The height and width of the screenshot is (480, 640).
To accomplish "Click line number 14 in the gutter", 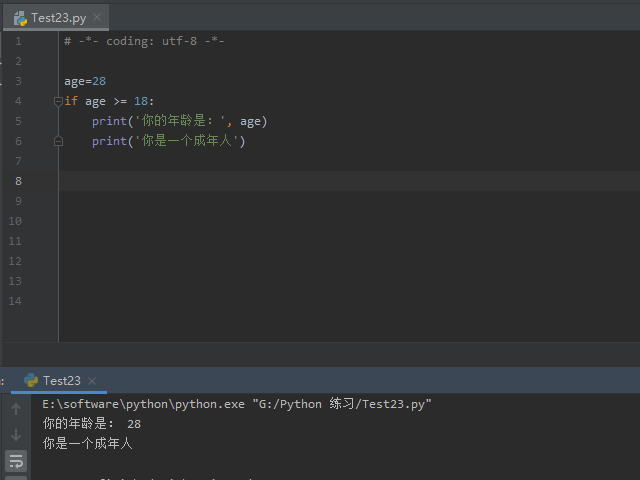I will pyautogui.click(x=15, y=301).
